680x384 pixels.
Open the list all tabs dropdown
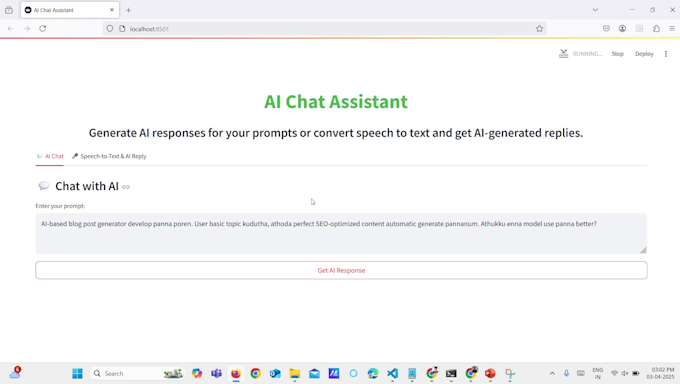pyautogui.click(x=595, y=10)
